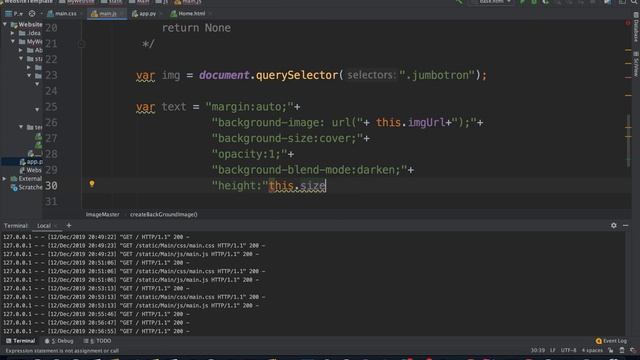This screenshot has width=640, height=360.
Task: Click the yellow lightbulb quick-fix icon on line 30
Action: pos(92,184)
